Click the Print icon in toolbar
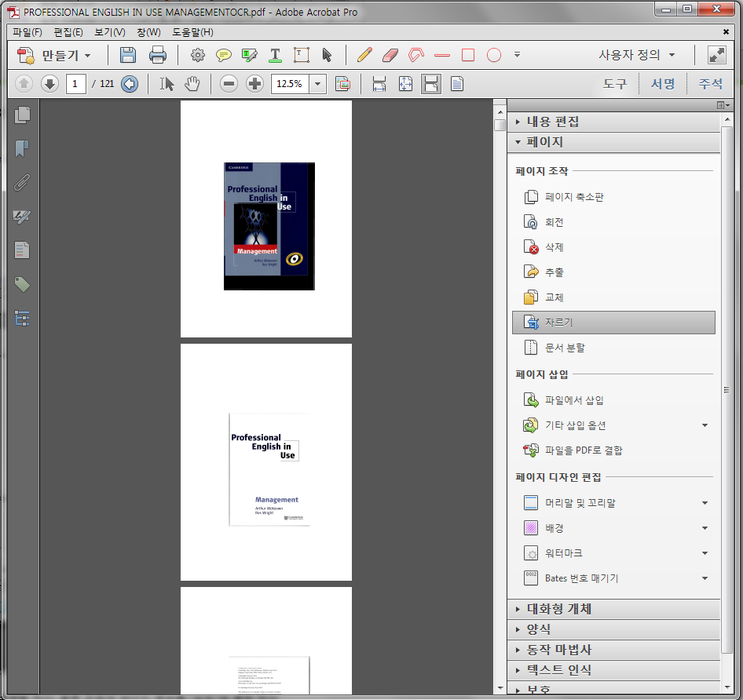 pos(157,55)
